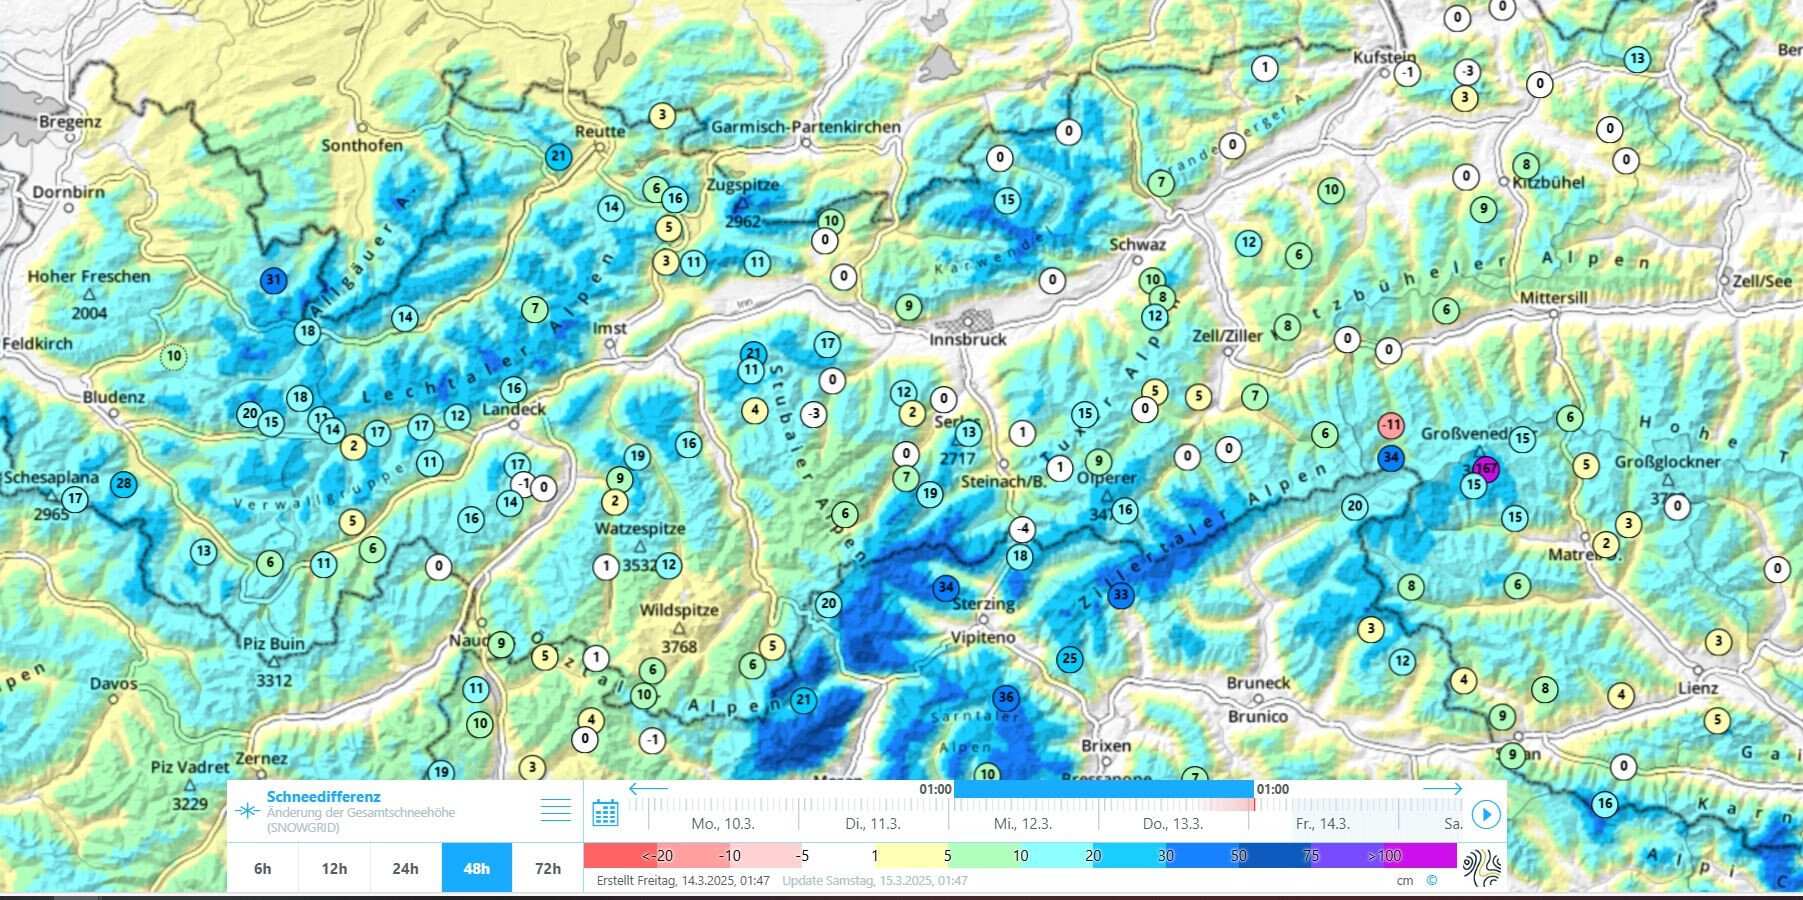The width and height of the screenshot is (1803, 900).
Task: Click the magenta 167 station marker
Action: pyautogui.click(x=1487, y=468)
